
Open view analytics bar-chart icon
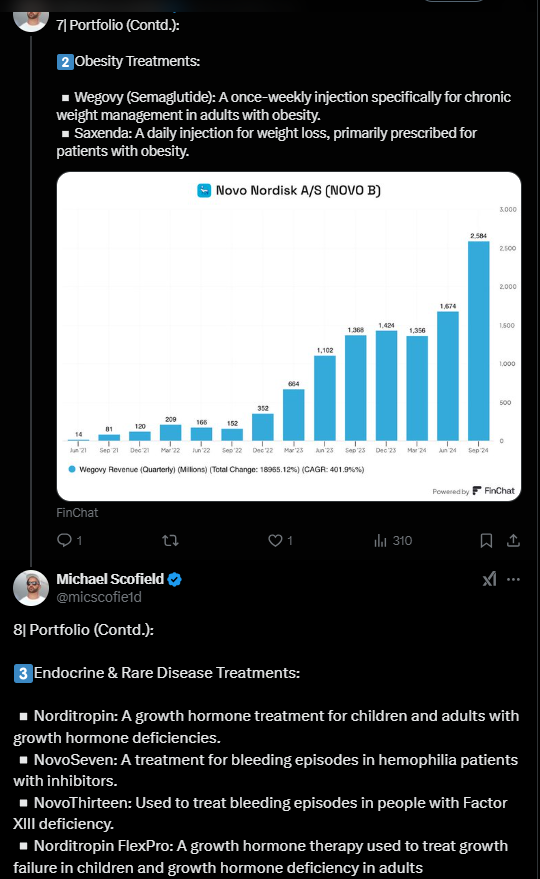click(380, 540)
